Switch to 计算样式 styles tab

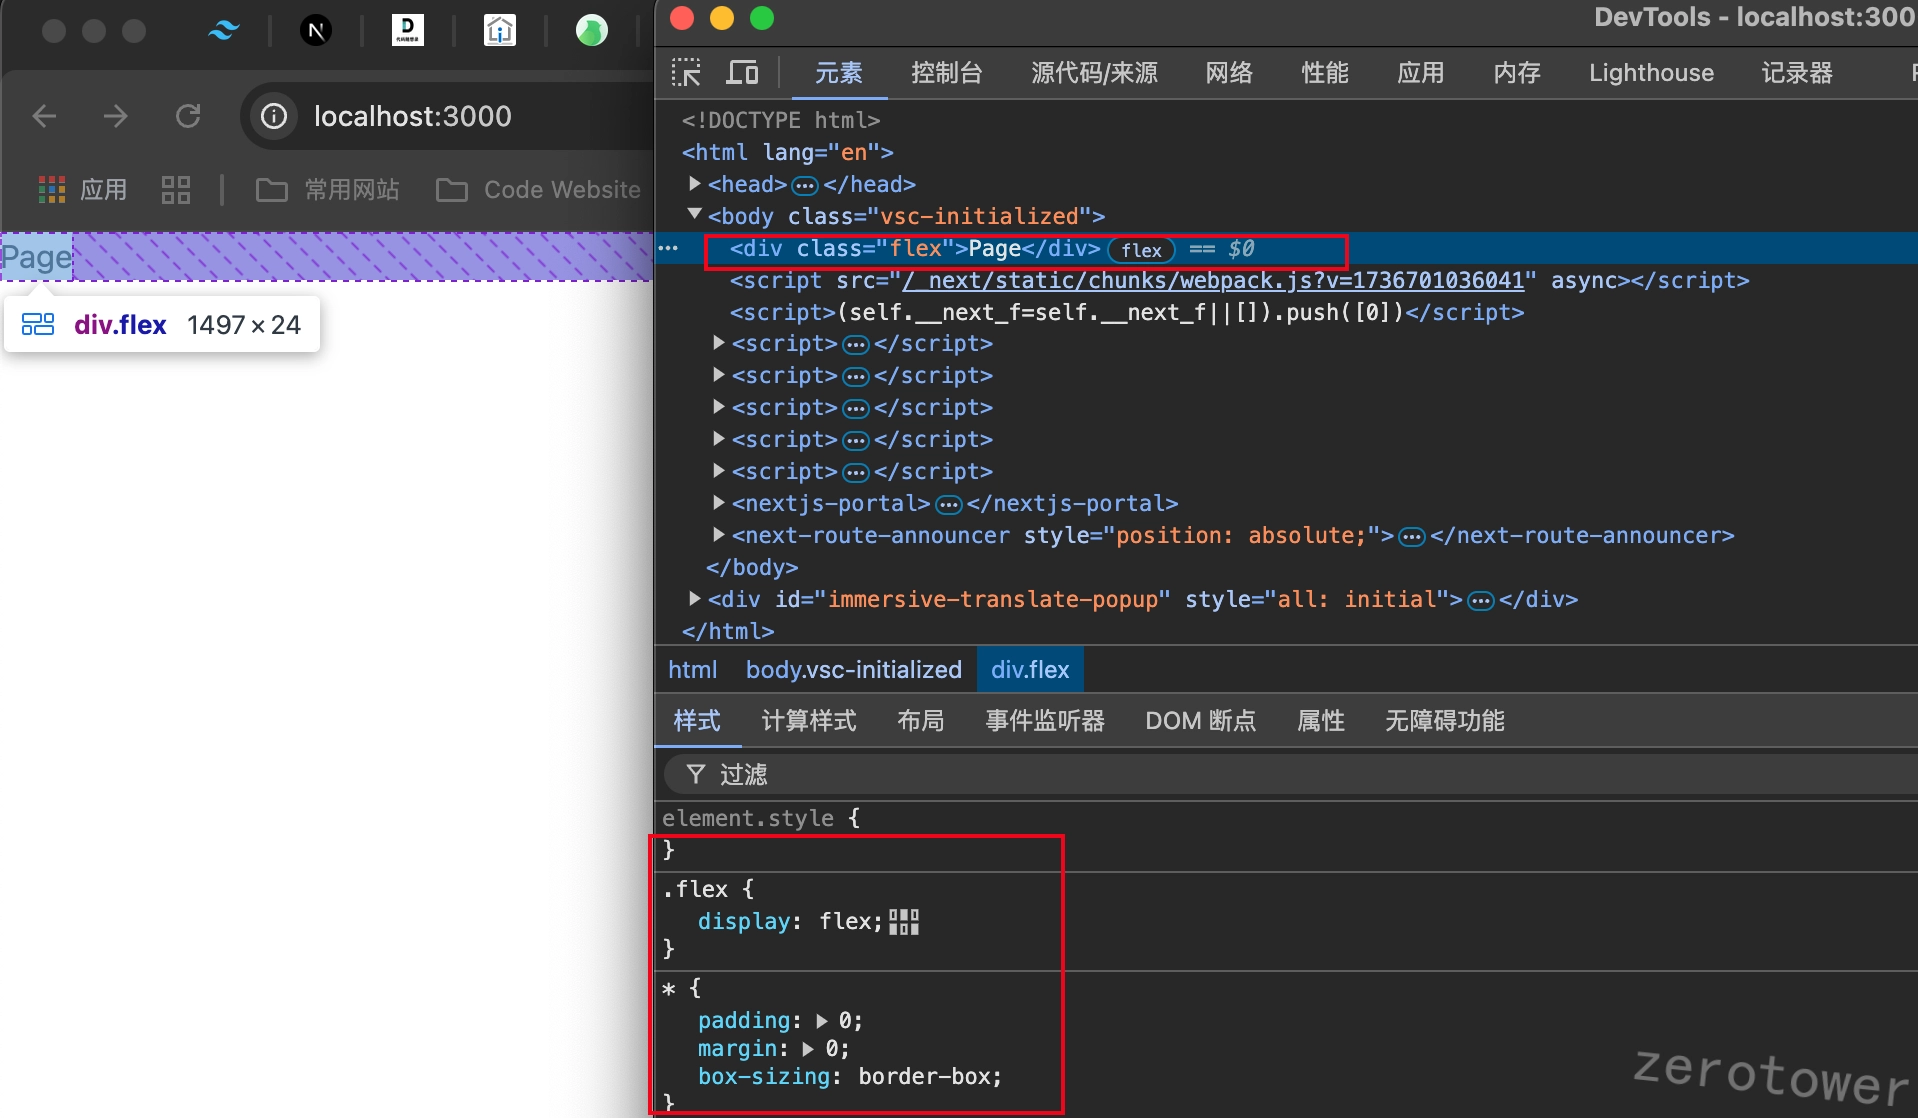pyautogui.click(x=809, y=721)
